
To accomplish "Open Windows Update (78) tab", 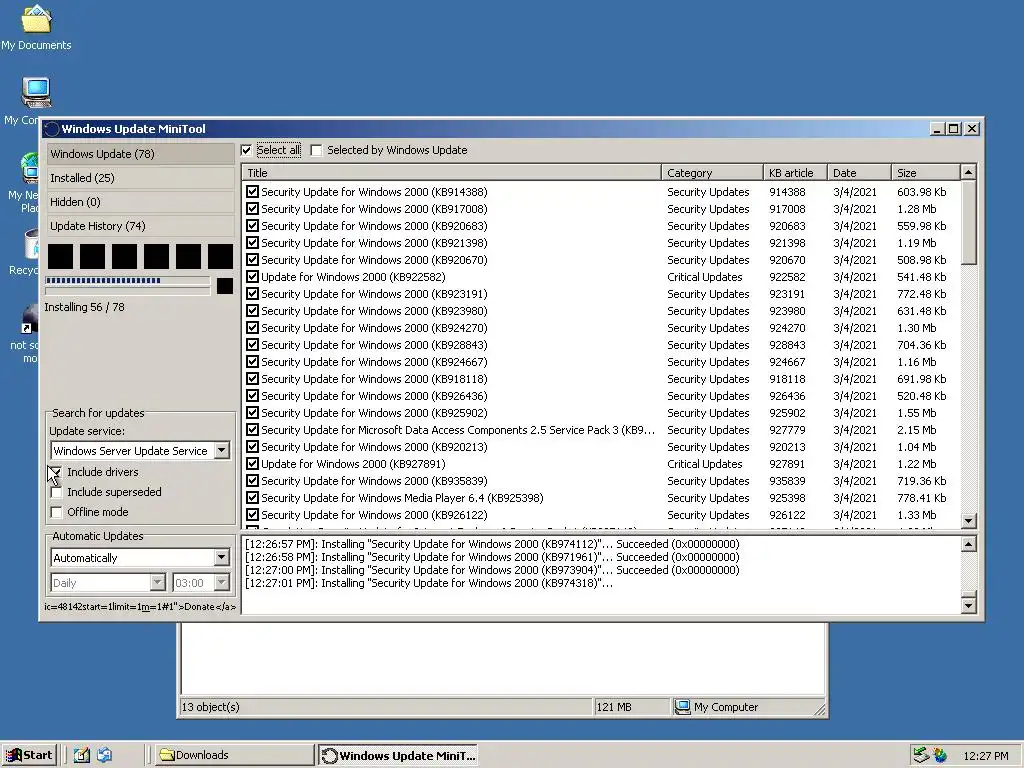I will pyautogui.click(x=140, y=154).
